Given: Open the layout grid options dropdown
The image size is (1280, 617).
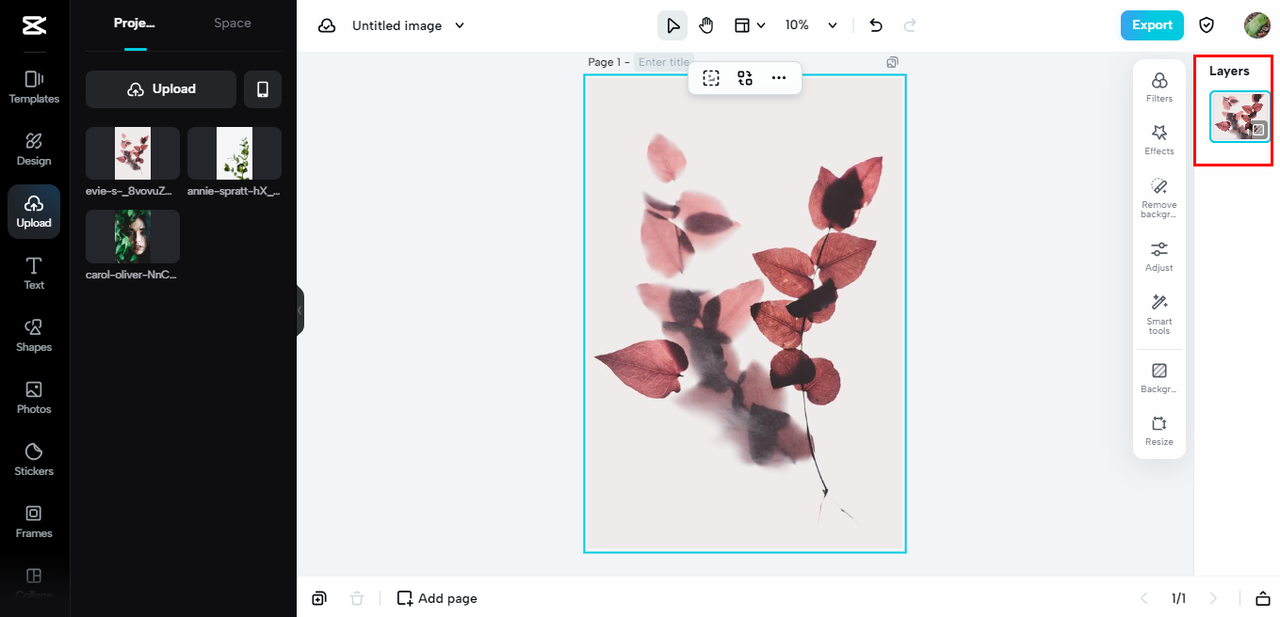Looking at the screenshot, I should click(x=750, y=25).
